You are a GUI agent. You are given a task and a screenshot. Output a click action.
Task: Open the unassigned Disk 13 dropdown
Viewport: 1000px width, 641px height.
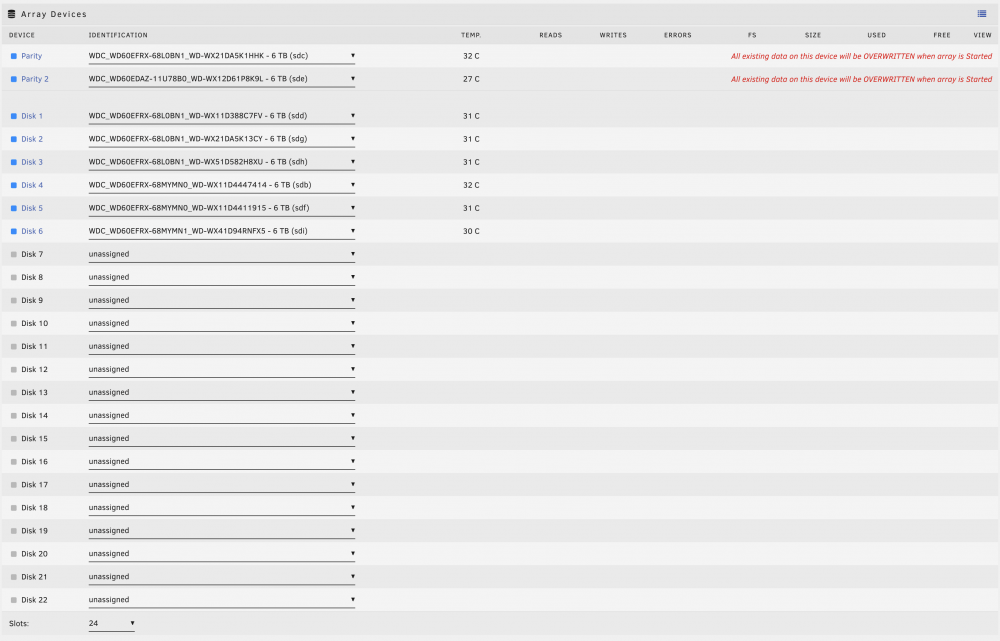221,392
